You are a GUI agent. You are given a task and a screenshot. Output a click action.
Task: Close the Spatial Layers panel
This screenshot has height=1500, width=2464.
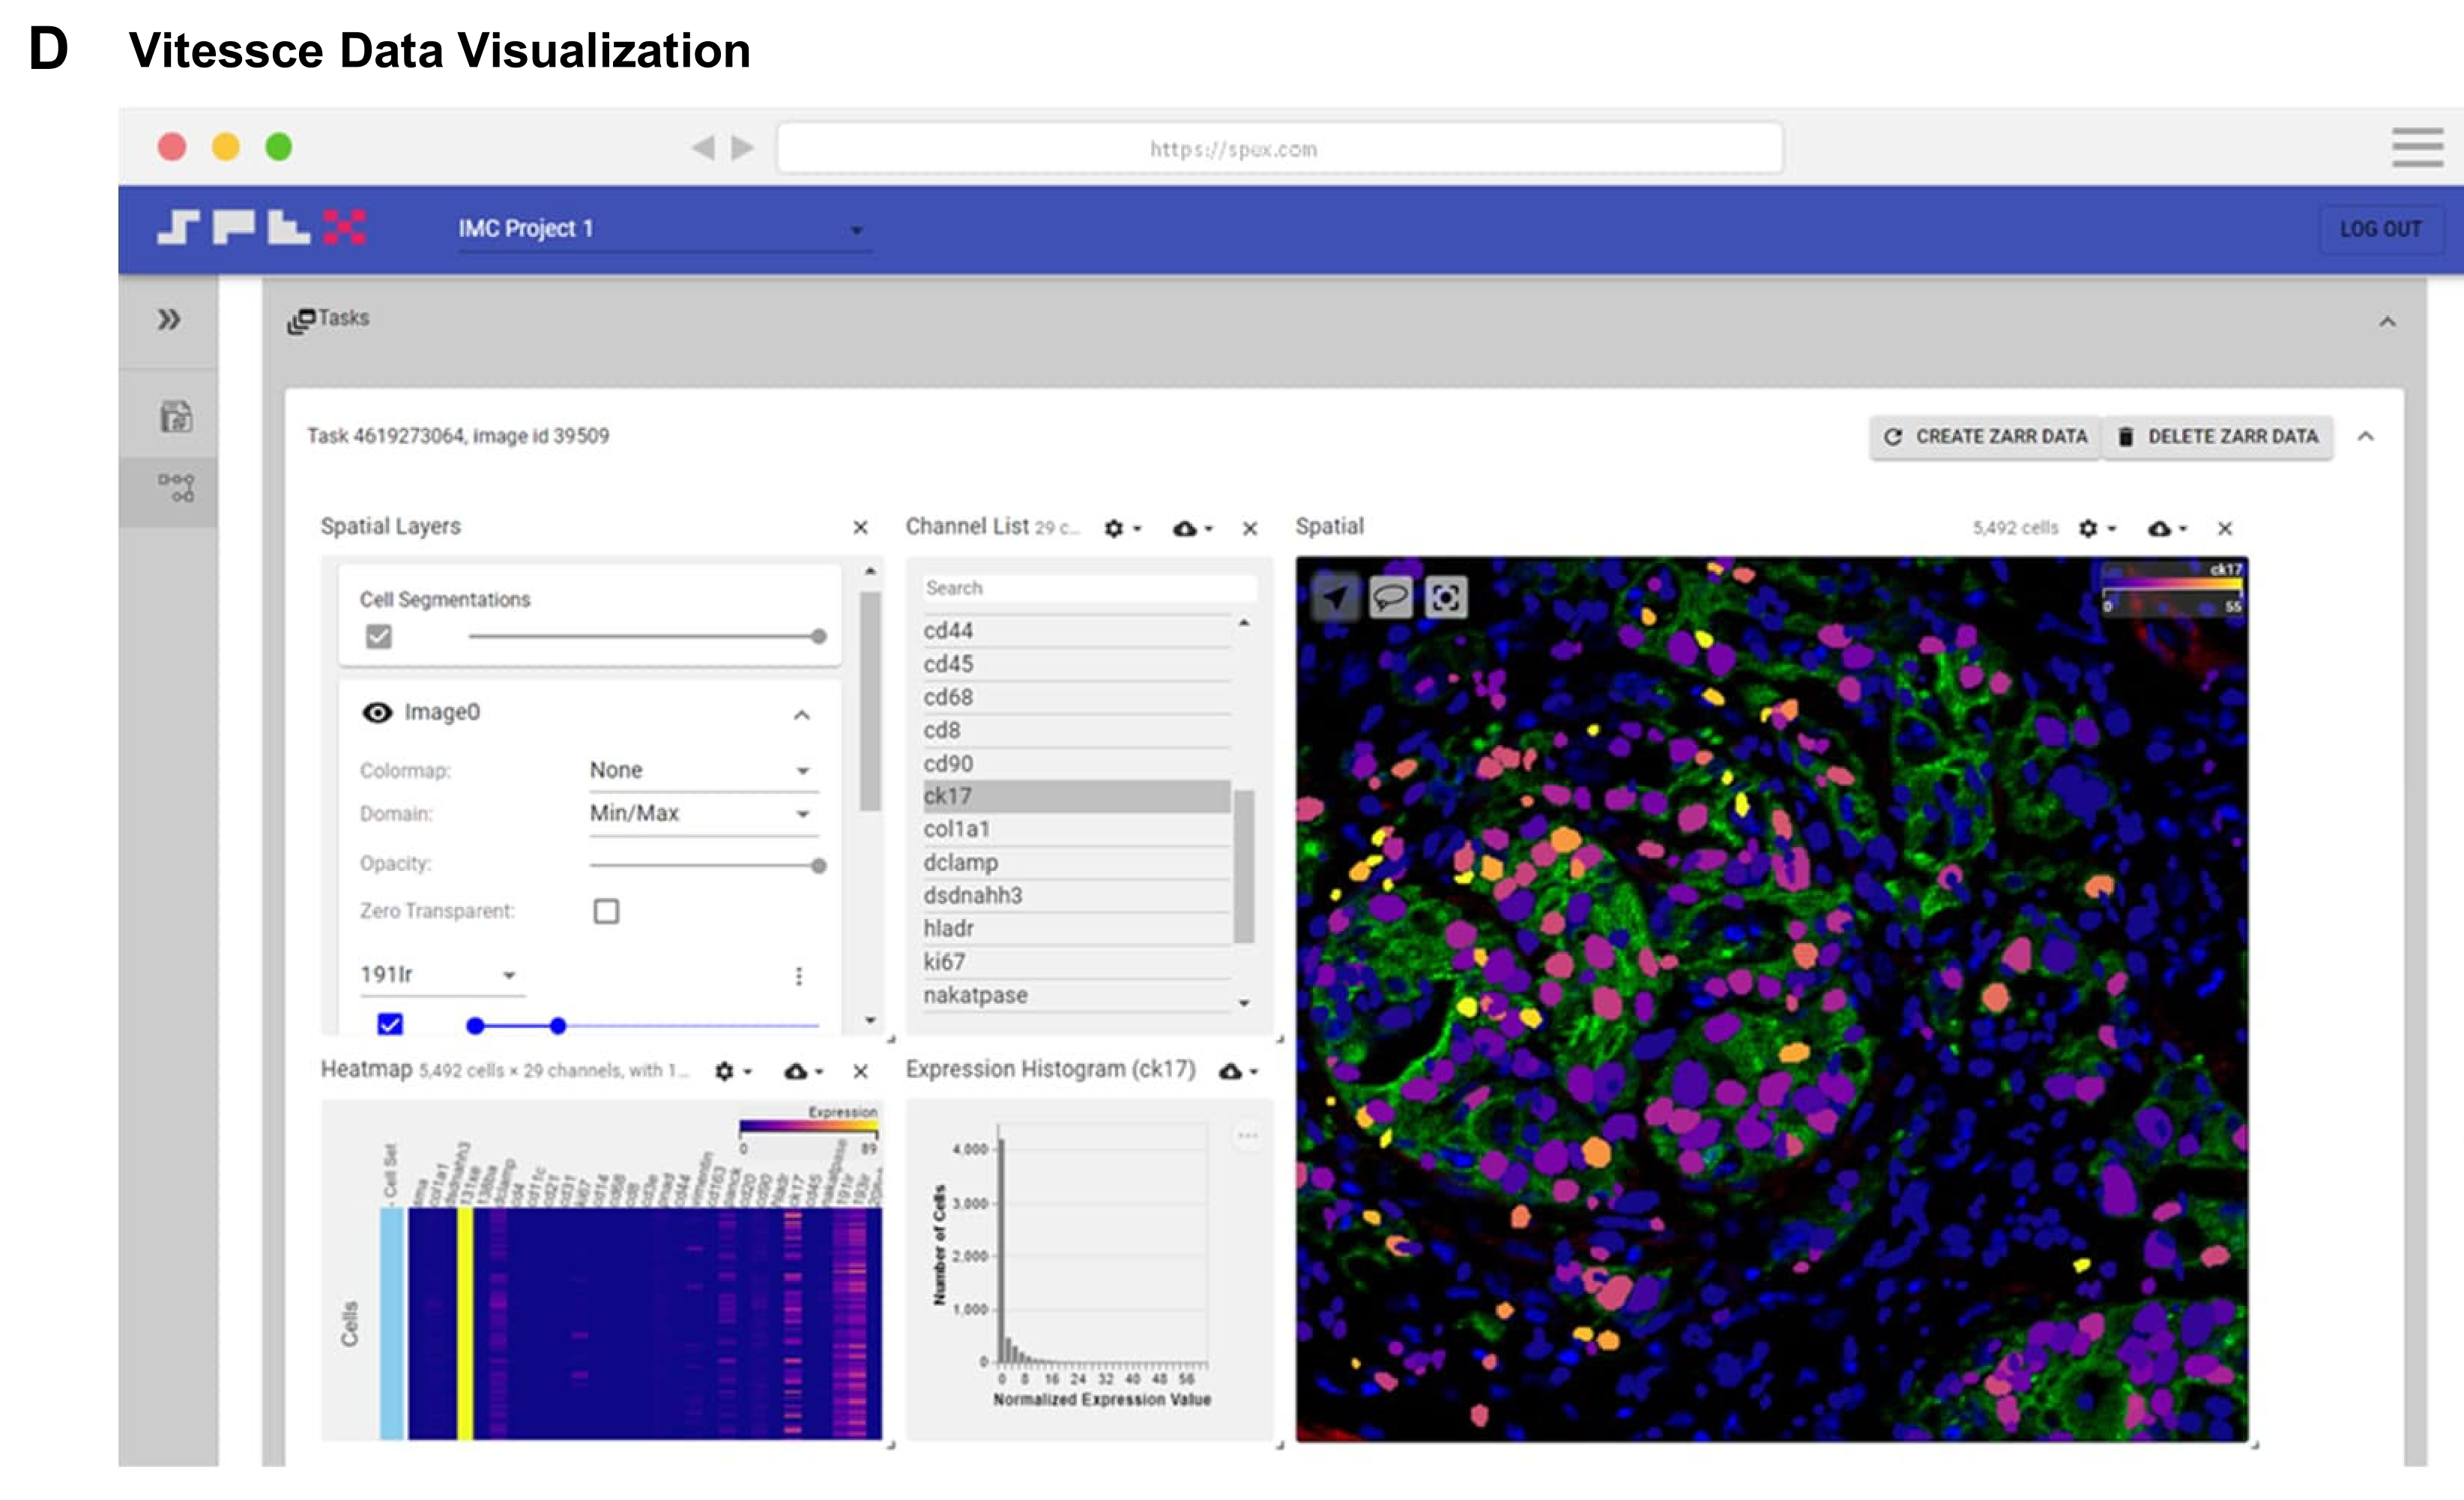pos(860,527)
